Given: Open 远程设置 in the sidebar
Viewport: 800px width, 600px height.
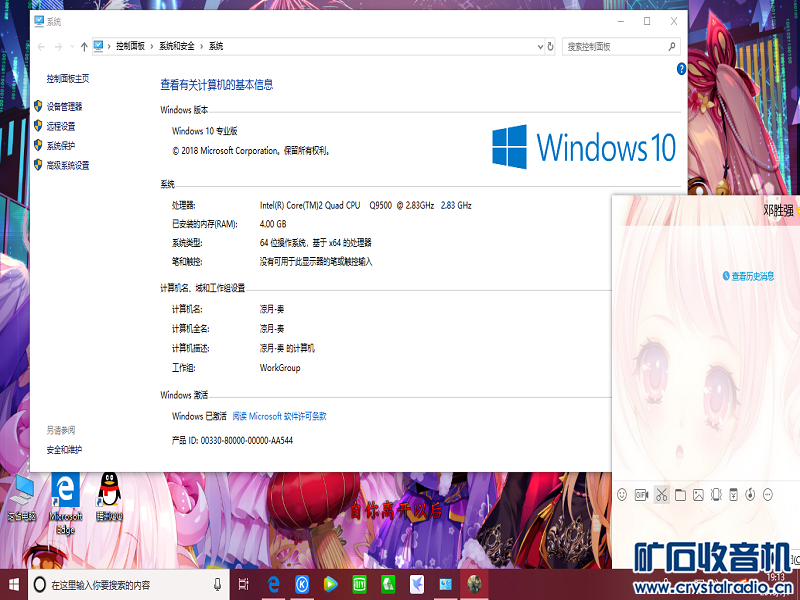Looking at the screenshot, I should pos(61,126).
